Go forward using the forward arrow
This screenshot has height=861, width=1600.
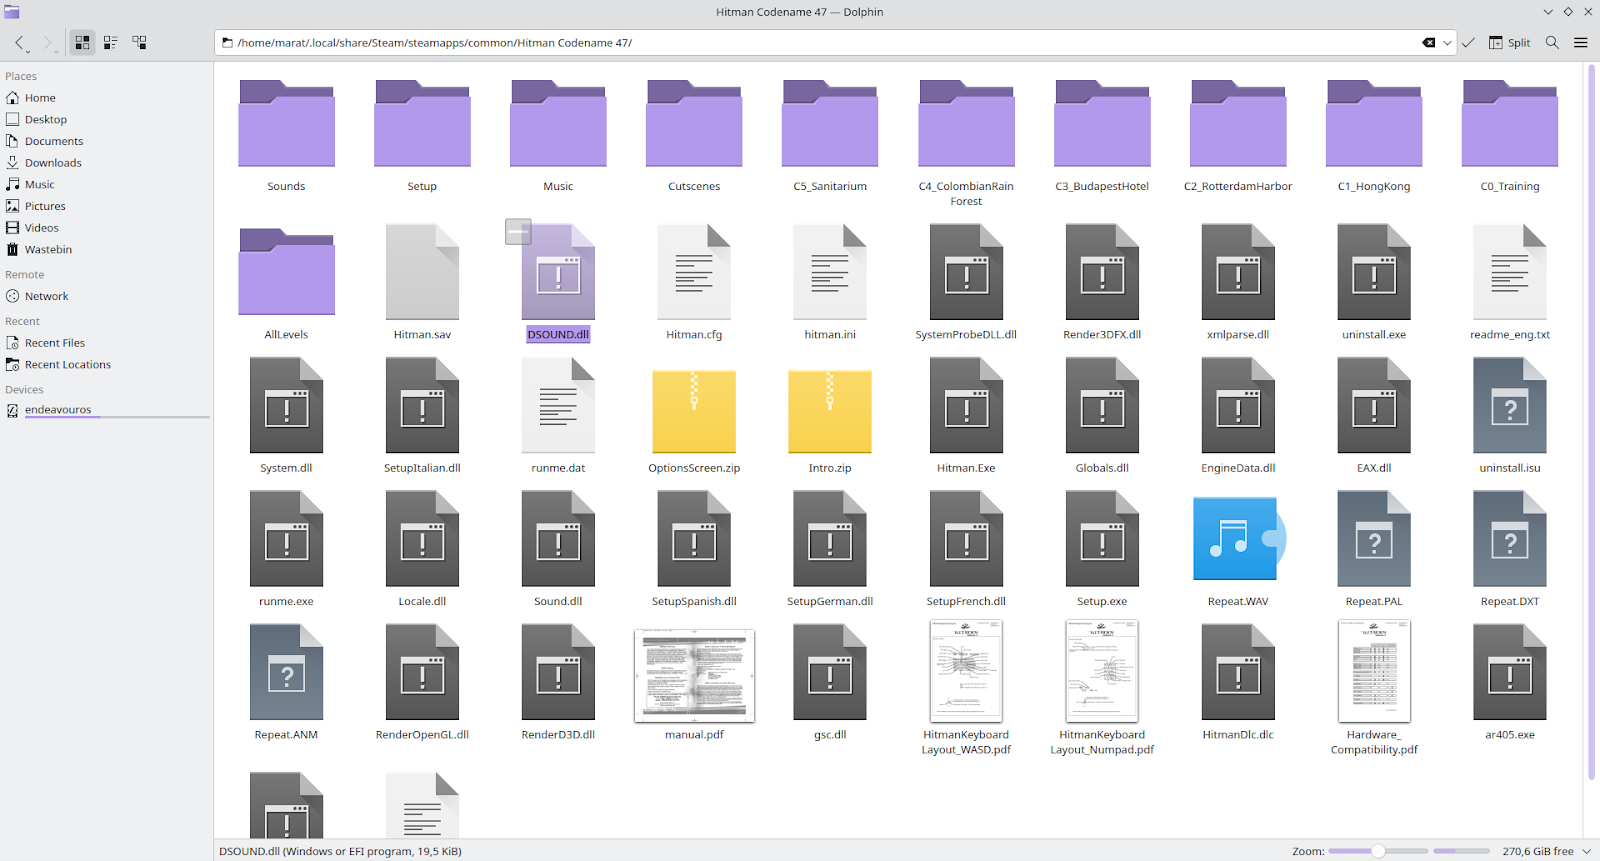47,43
